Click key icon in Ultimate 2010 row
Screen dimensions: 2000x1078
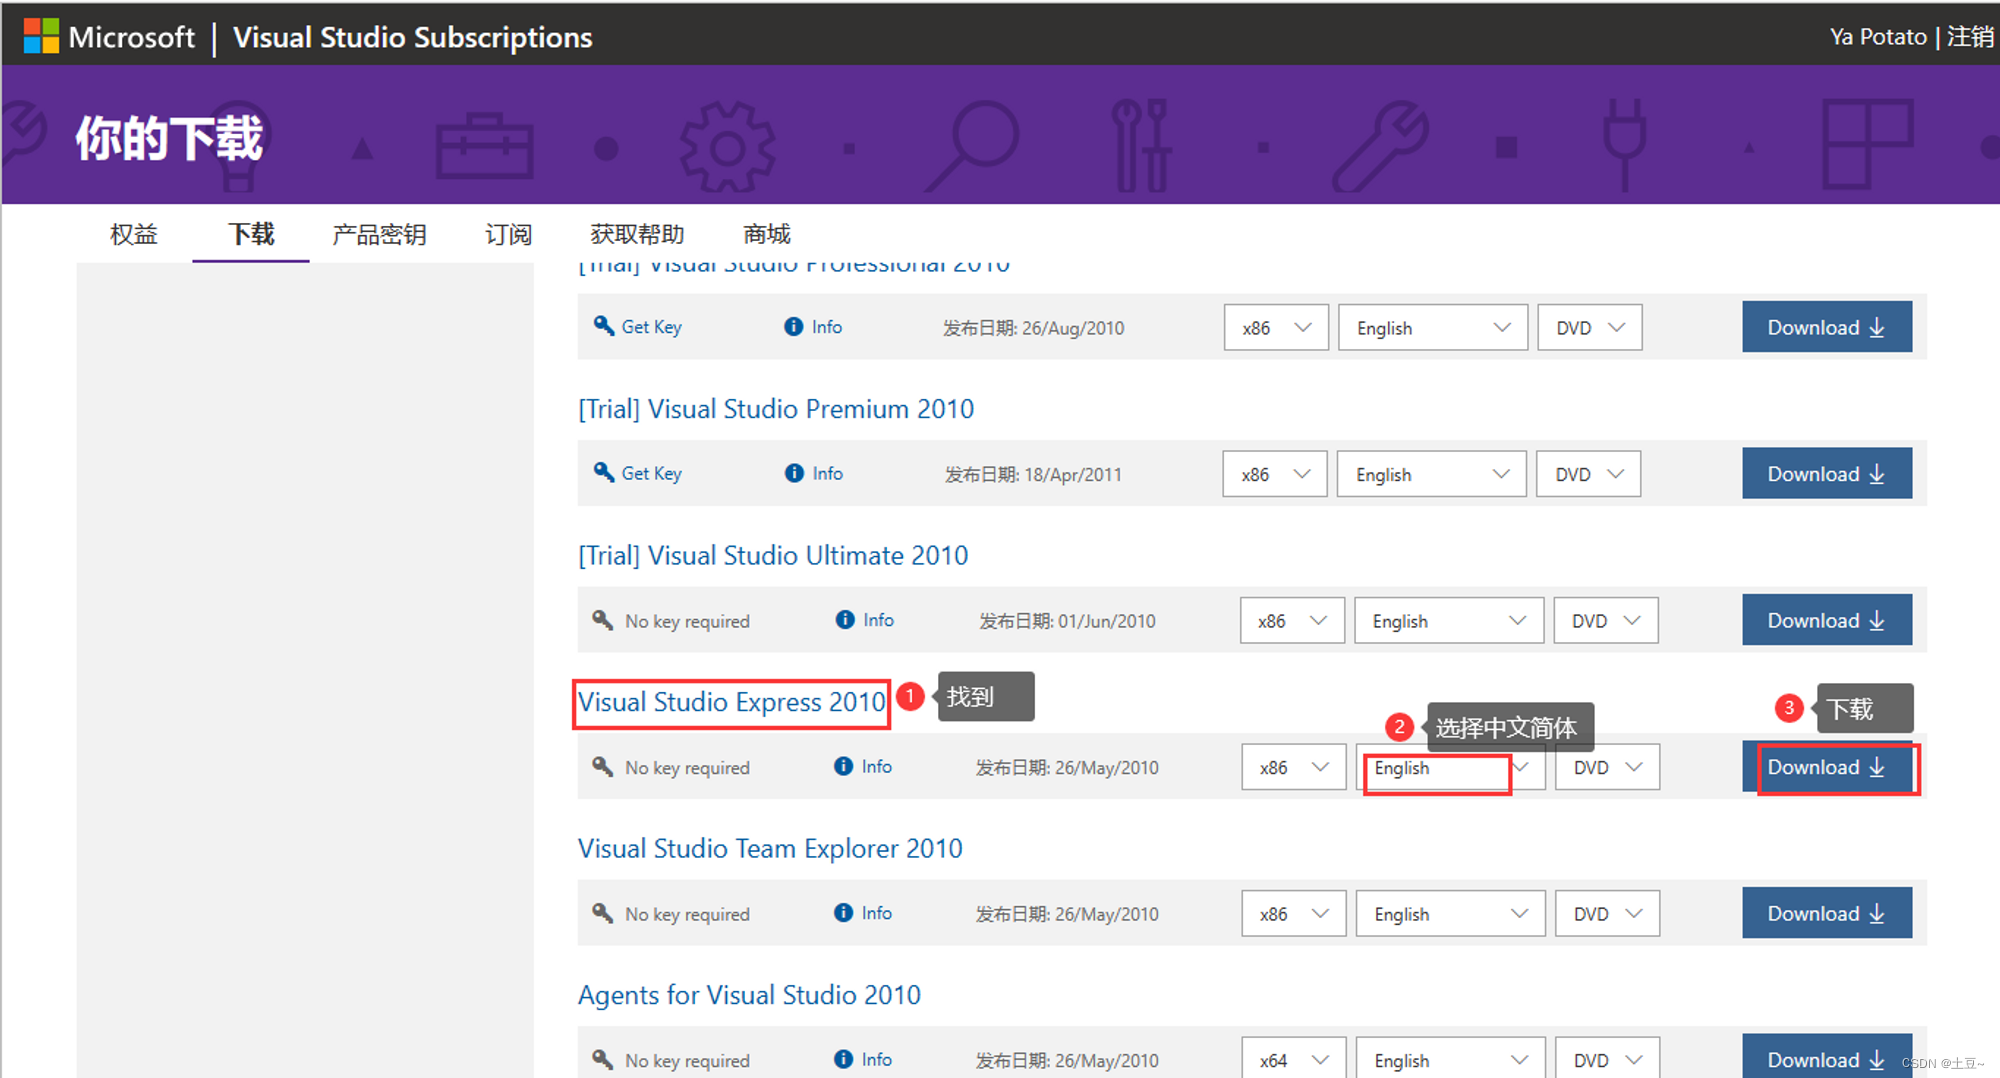point(602,620)
